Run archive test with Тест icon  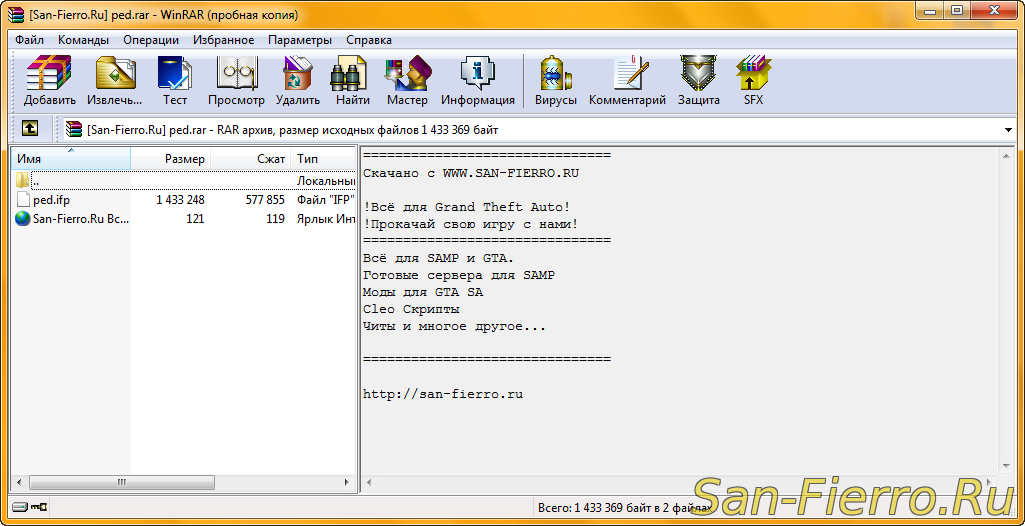(175, 80)
